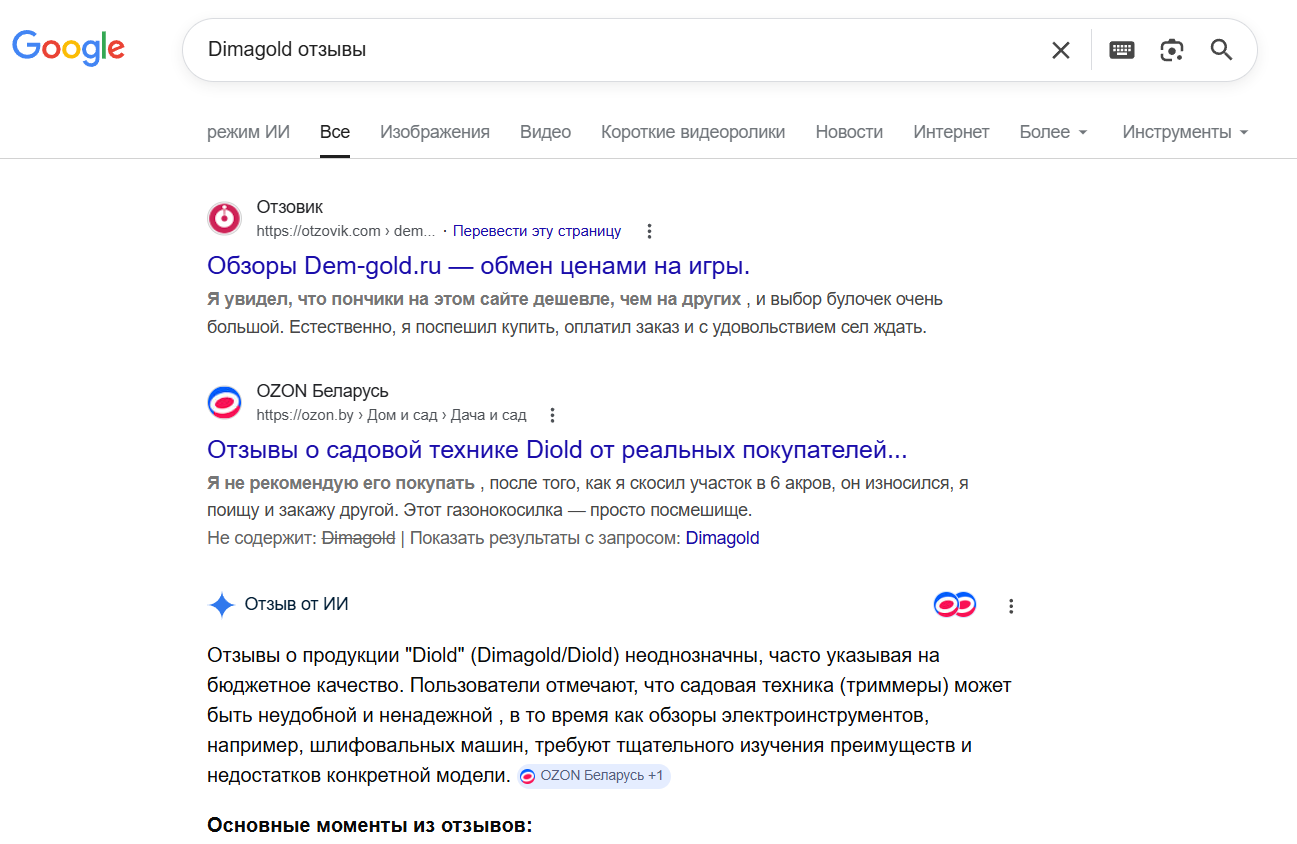
Task: Switch to the Новости tab
Action: 849,132
